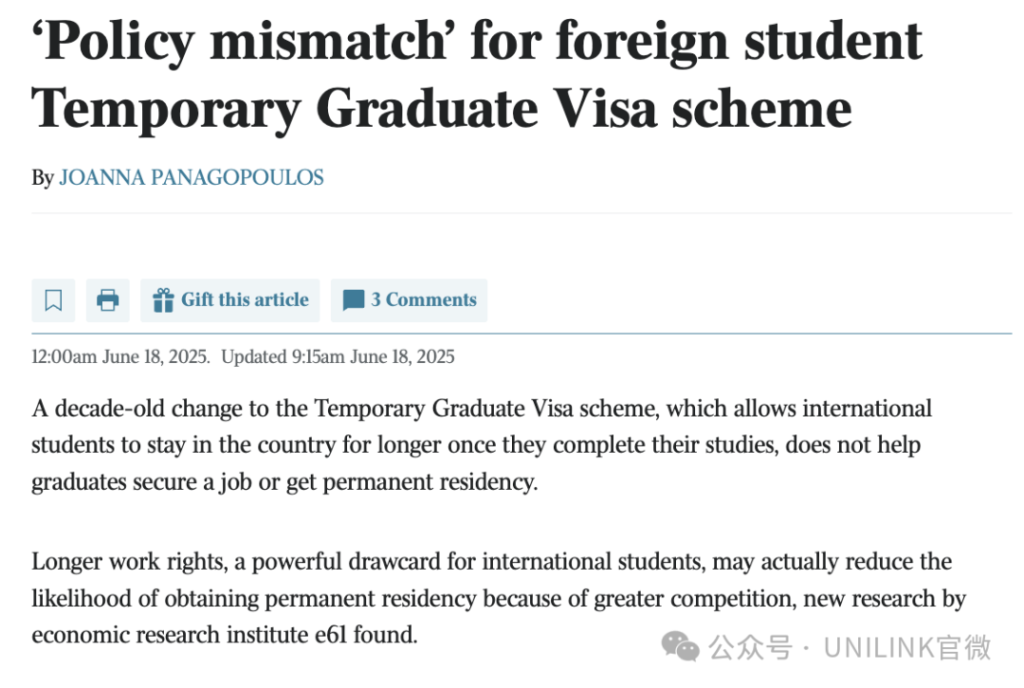Click paragraph starting 'Longer work rights'

point(499,598)
